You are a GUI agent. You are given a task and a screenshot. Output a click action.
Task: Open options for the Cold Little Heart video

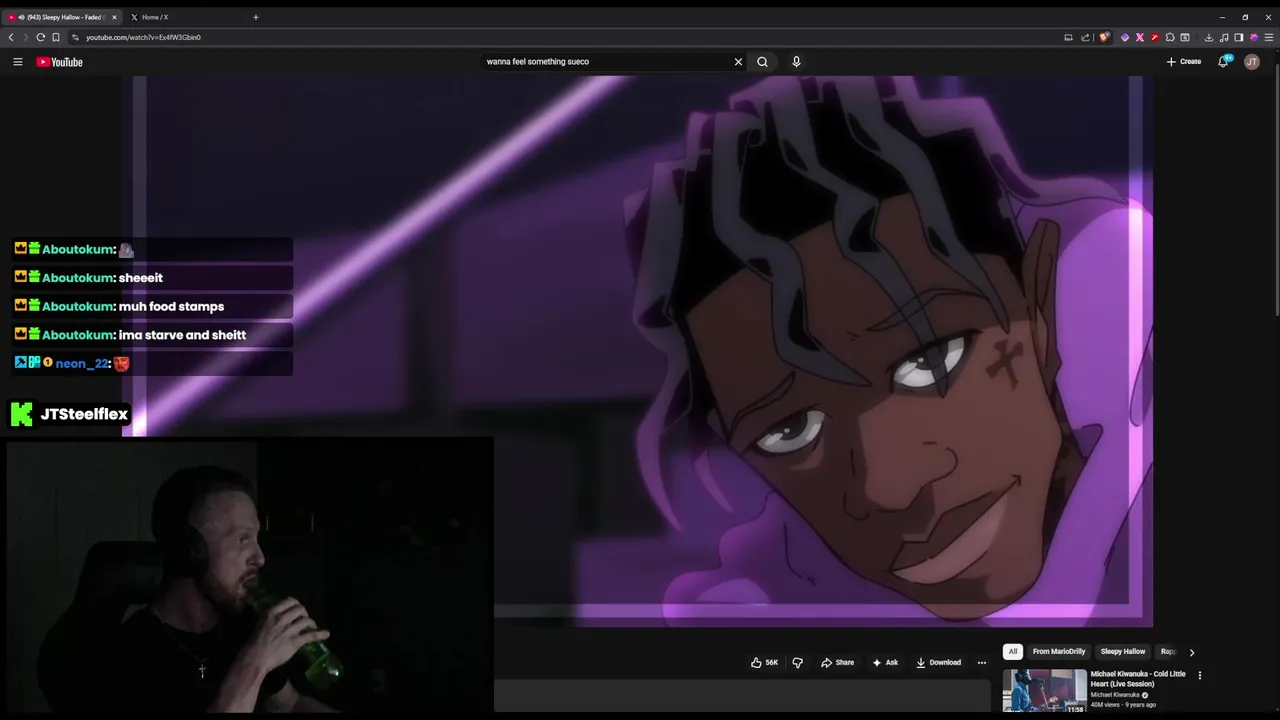pos(1199,675)
